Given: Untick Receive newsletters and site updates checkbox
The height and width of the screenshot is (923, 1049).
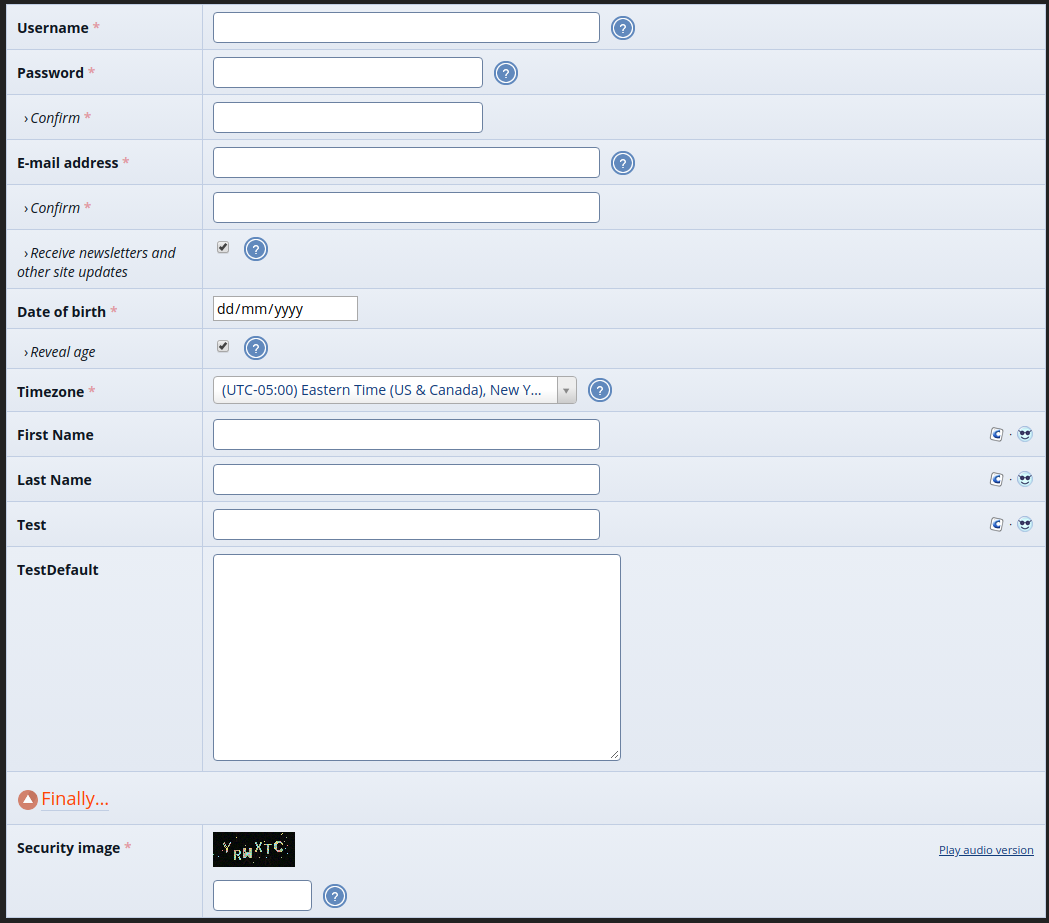Looking at the screenshot, I should [223, 247].
